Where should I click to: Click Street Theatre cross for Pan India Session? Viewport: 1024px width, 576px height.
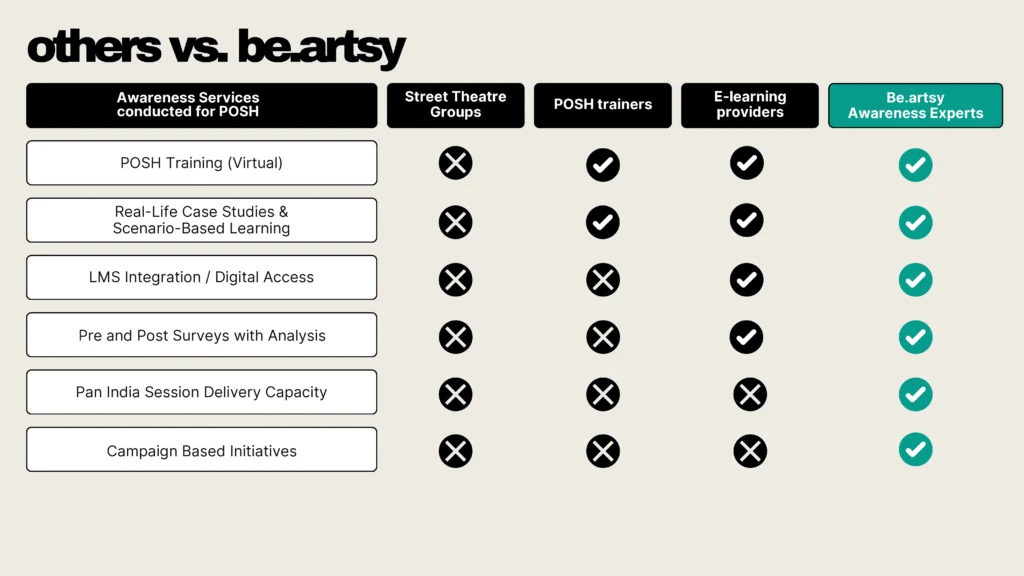[x=455, y=394]
